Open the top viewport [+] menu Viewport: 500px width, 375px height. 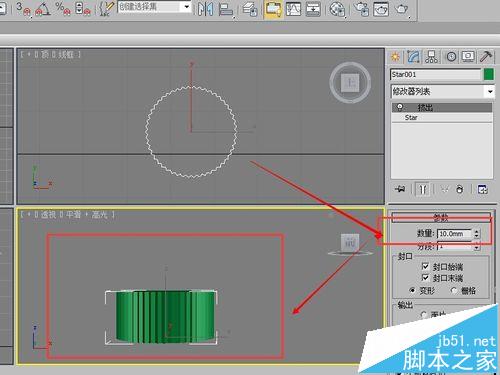pyautogui.click(x=29, y=54)
